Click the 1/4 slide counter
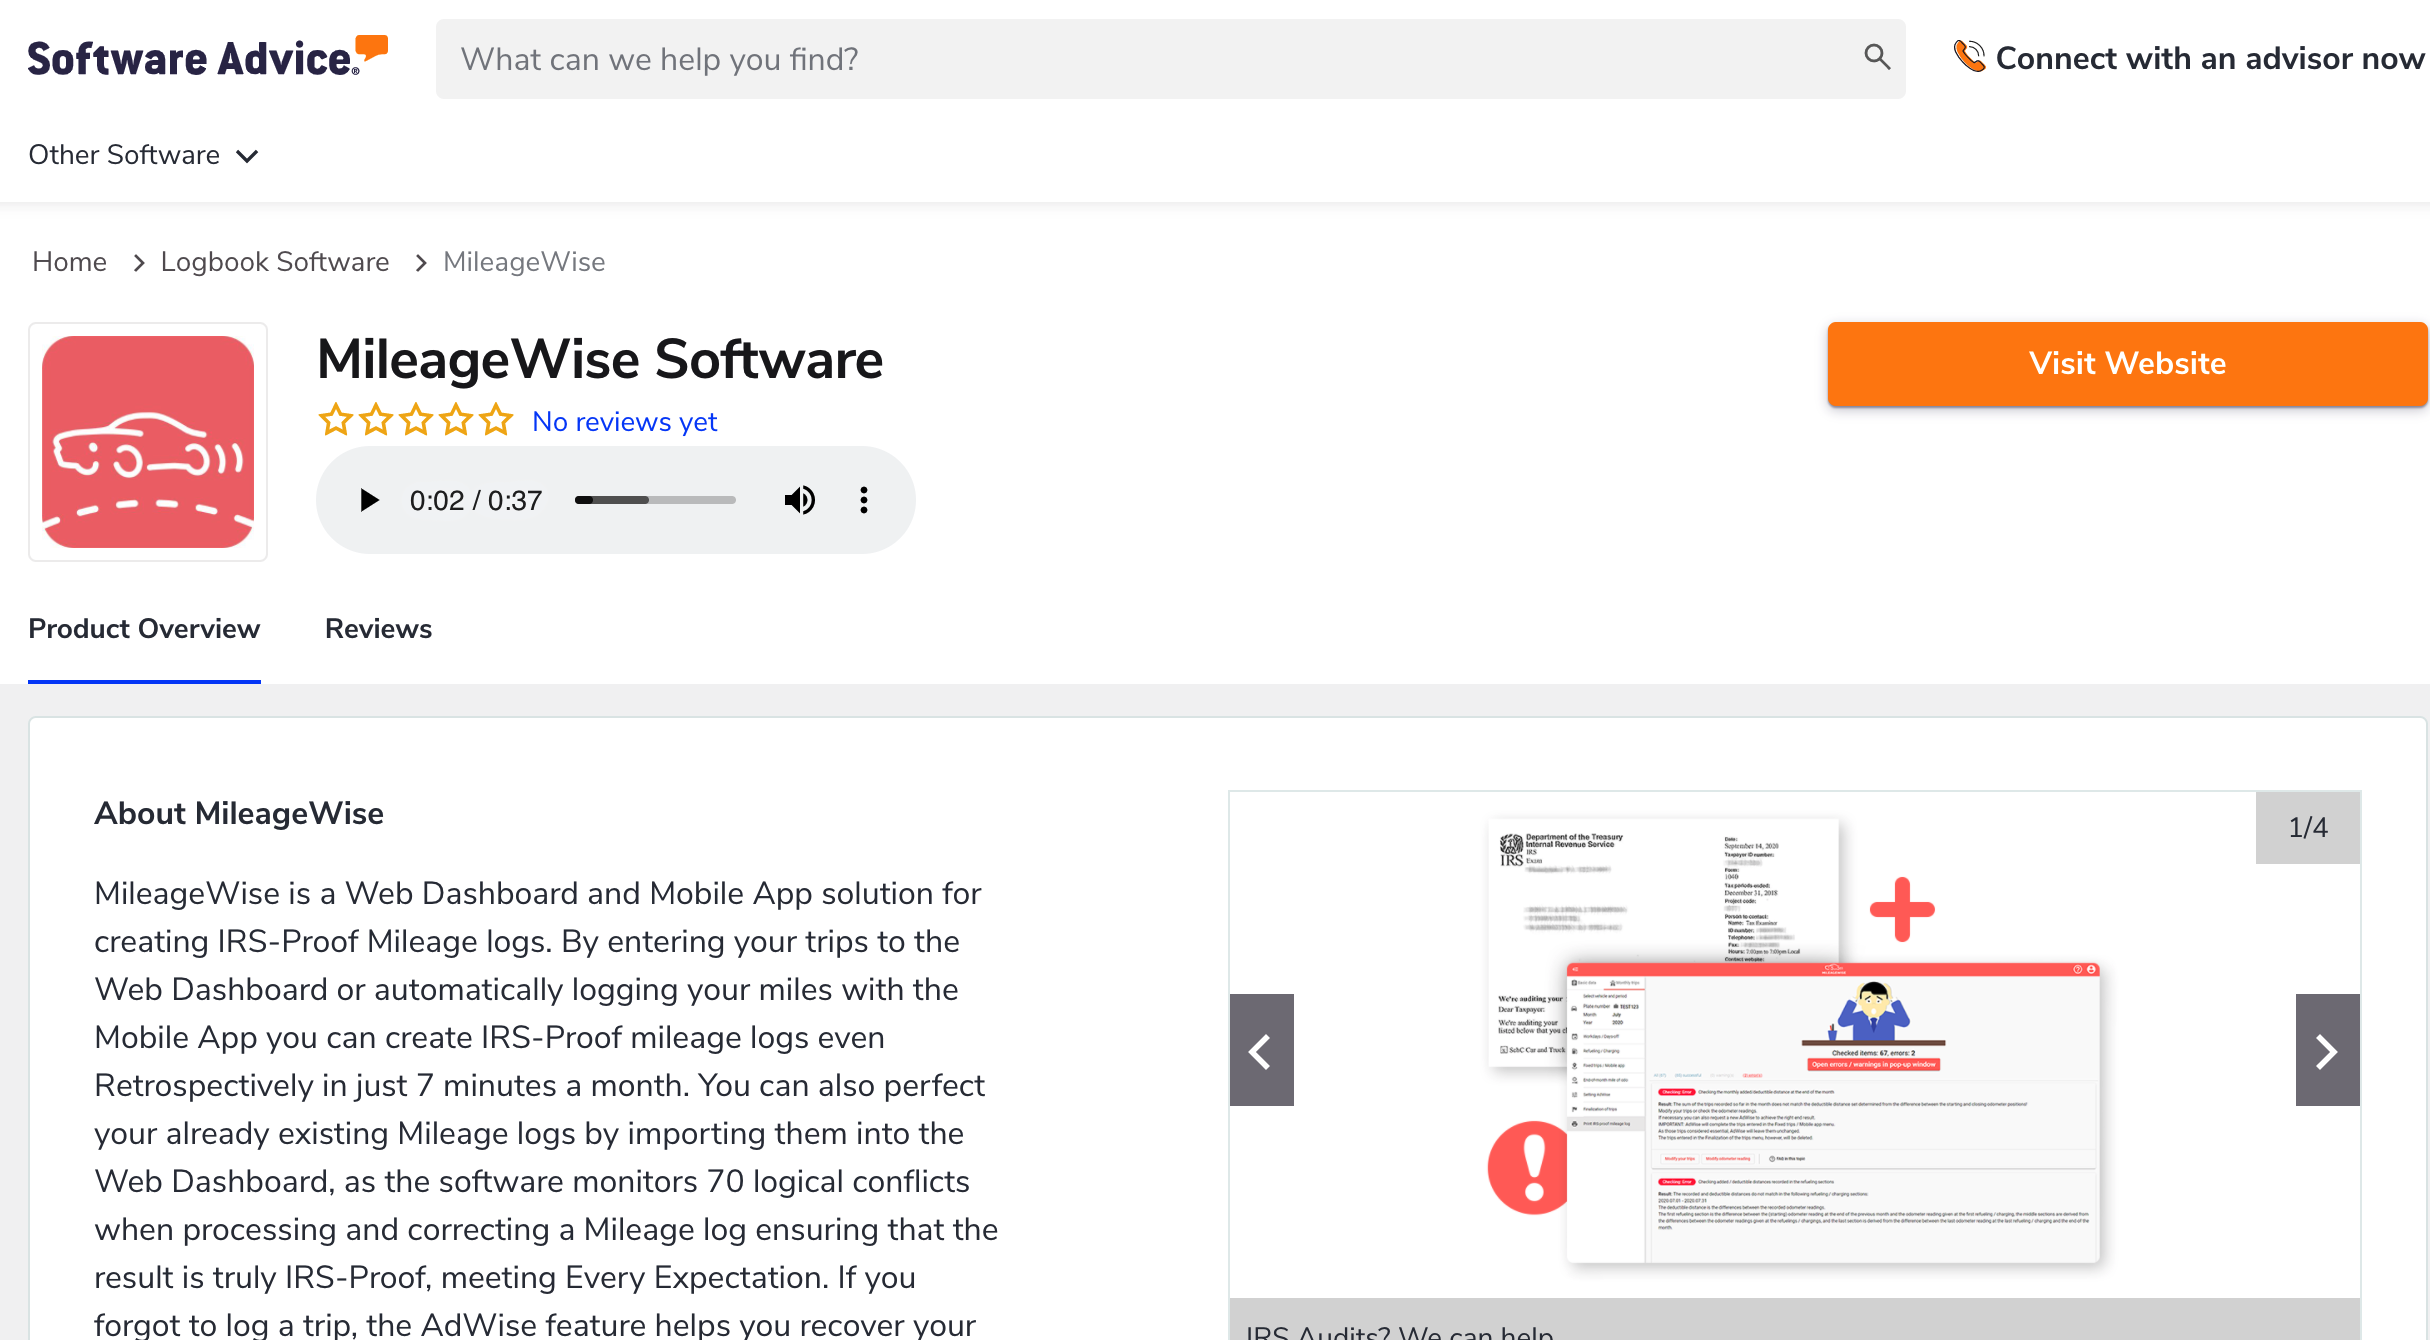This screenshot has height=1340, width=2430. 2308,827
